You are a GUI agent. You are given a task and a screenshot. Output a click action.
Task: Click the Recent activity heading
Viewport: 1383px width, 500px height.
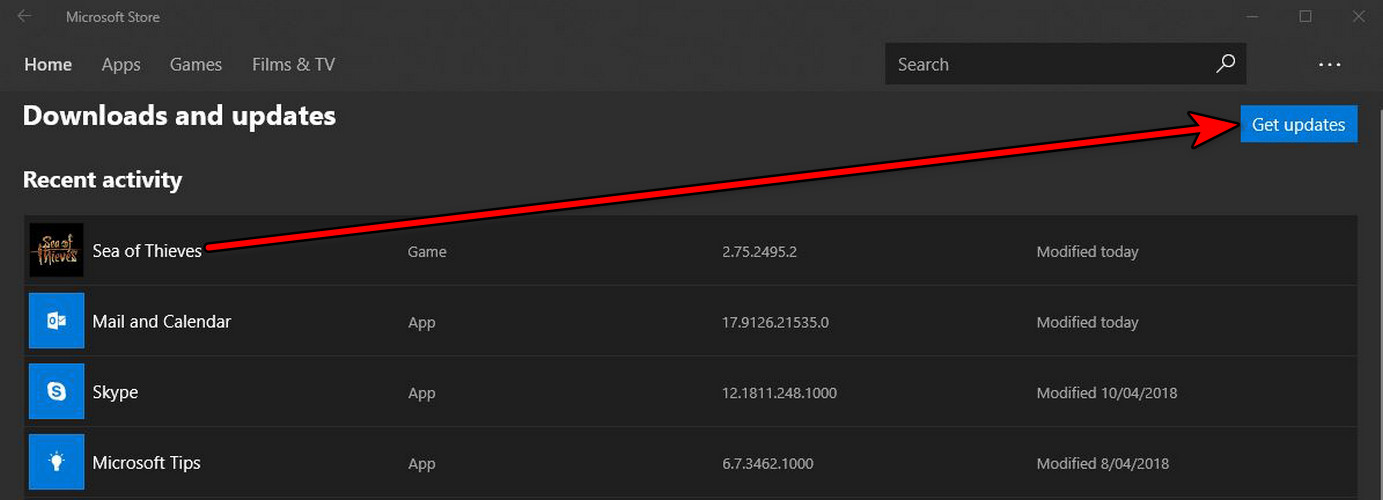tap(102, 180)
